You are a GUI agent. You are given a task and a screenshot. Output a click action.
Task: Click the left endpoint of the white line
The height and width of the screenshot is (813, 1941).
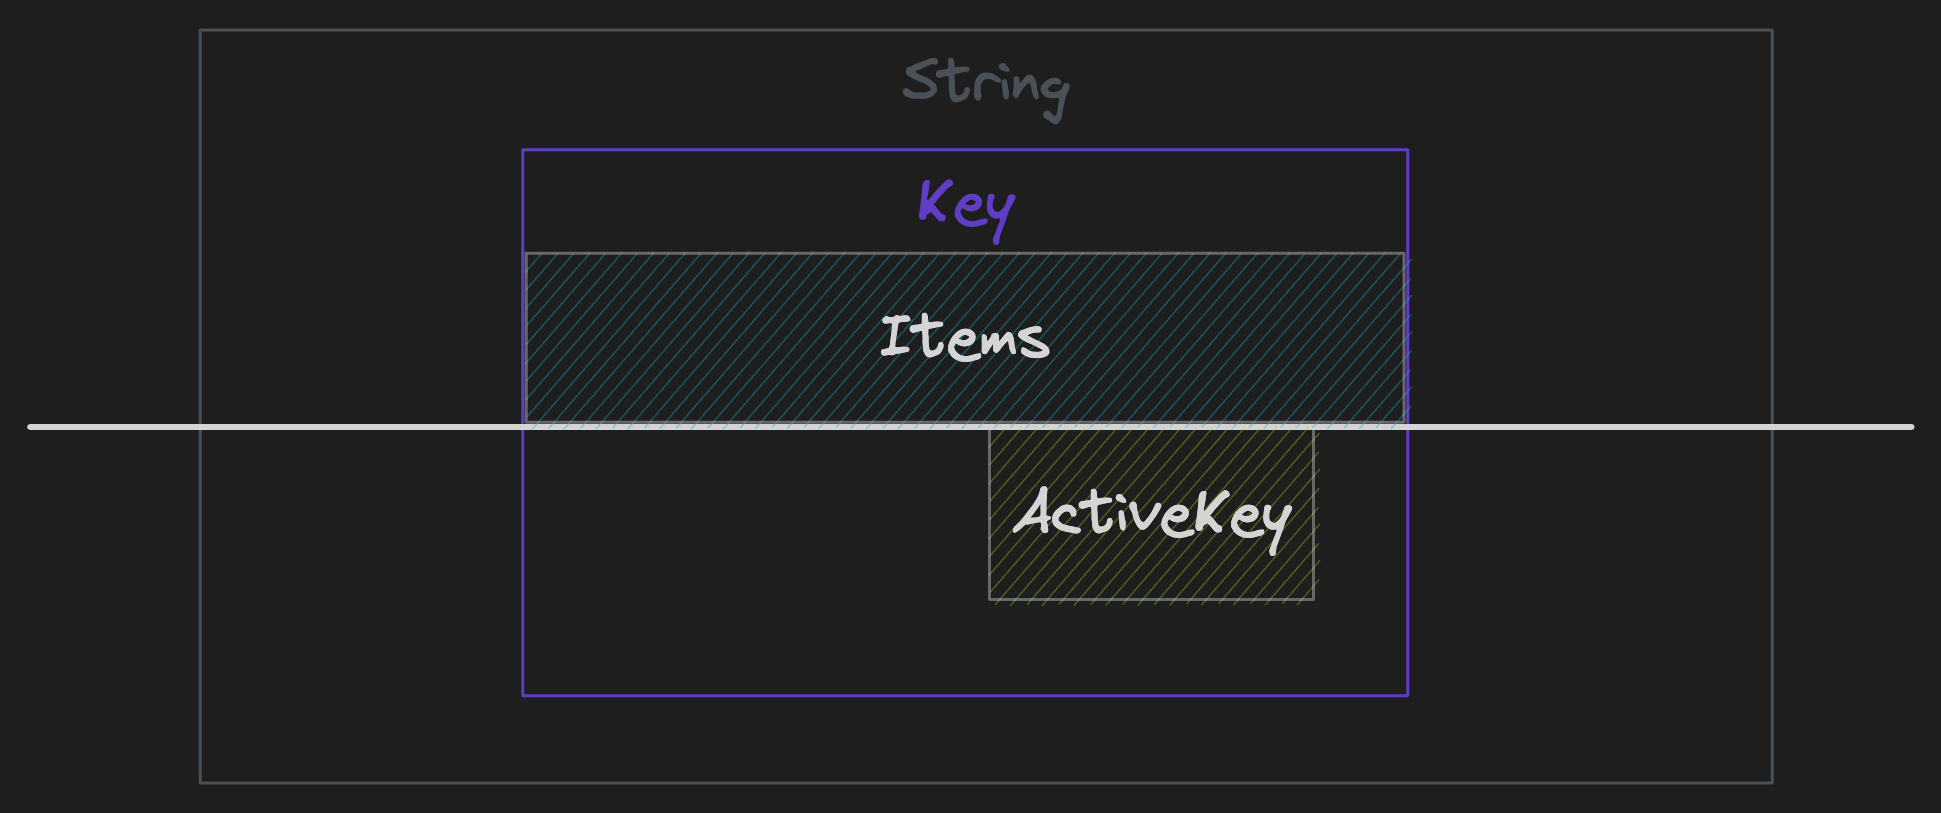coord(31,427)
